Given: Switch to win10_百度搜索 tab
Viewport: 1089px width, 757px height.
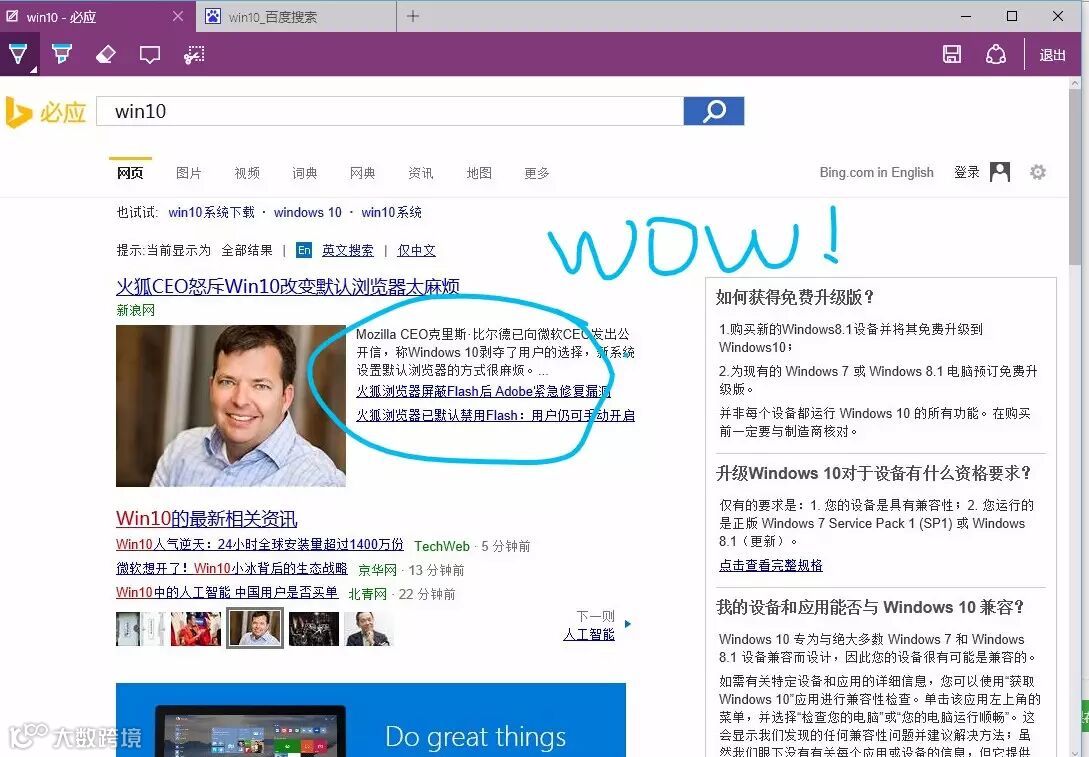Looking at the screenshot, I should tap(296, 17).
